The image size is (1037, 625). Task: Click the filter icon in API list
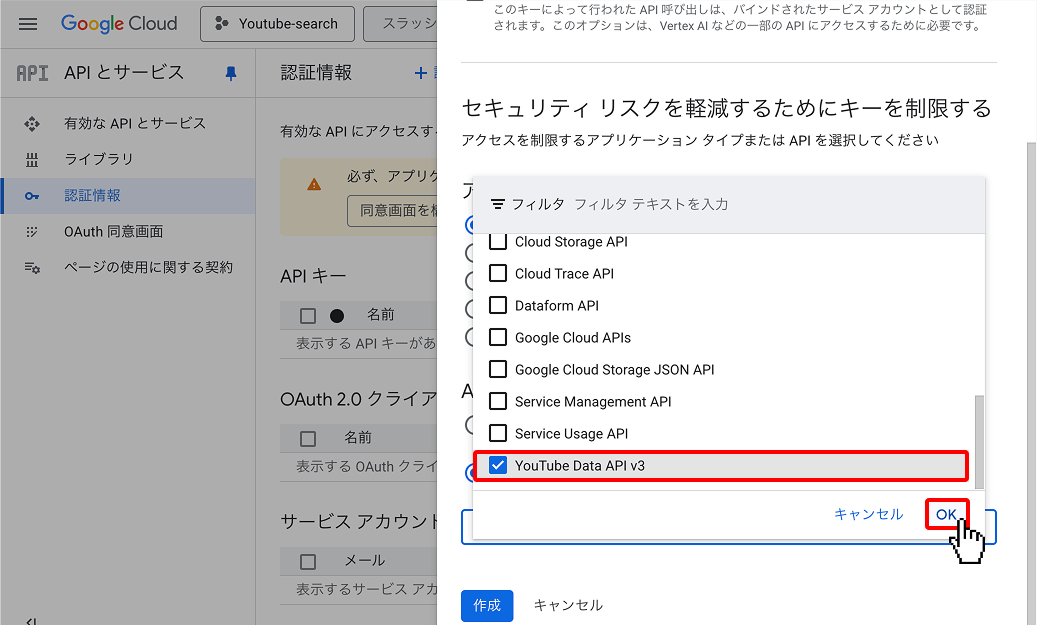click(x=498, y=204)
